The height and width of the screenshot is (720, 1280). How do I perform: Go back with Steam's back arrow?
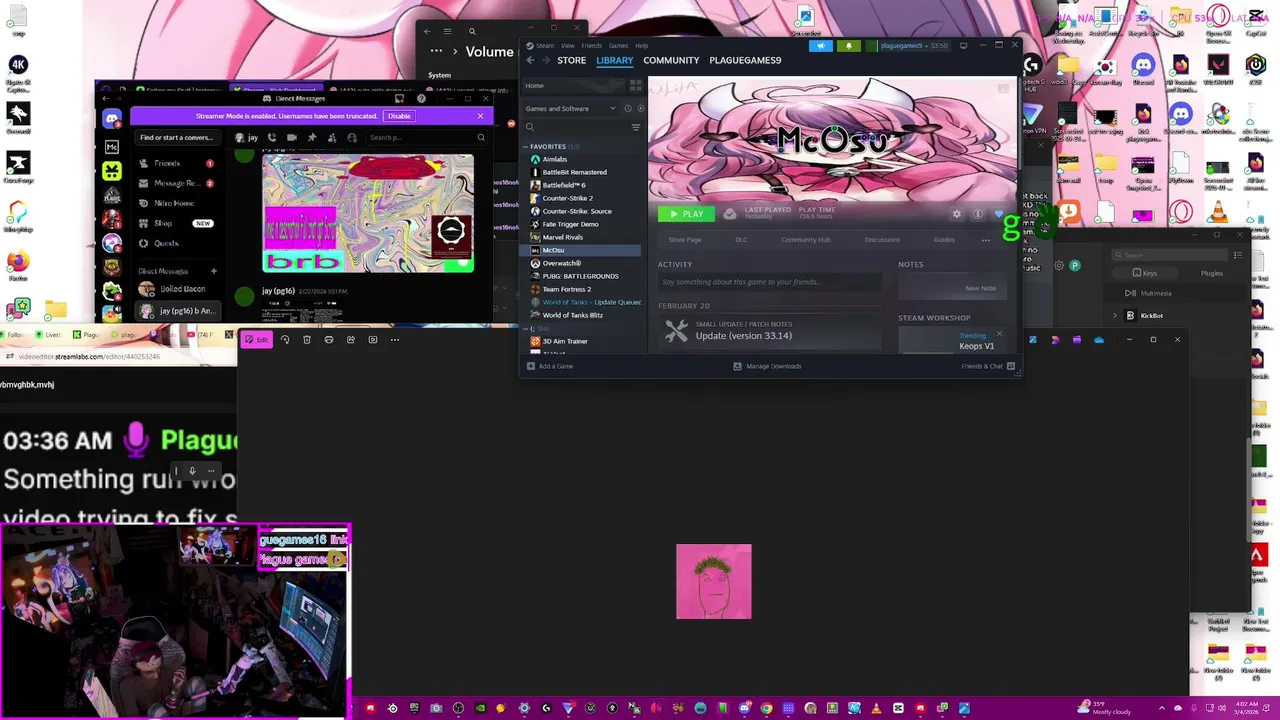click(530, 60)
